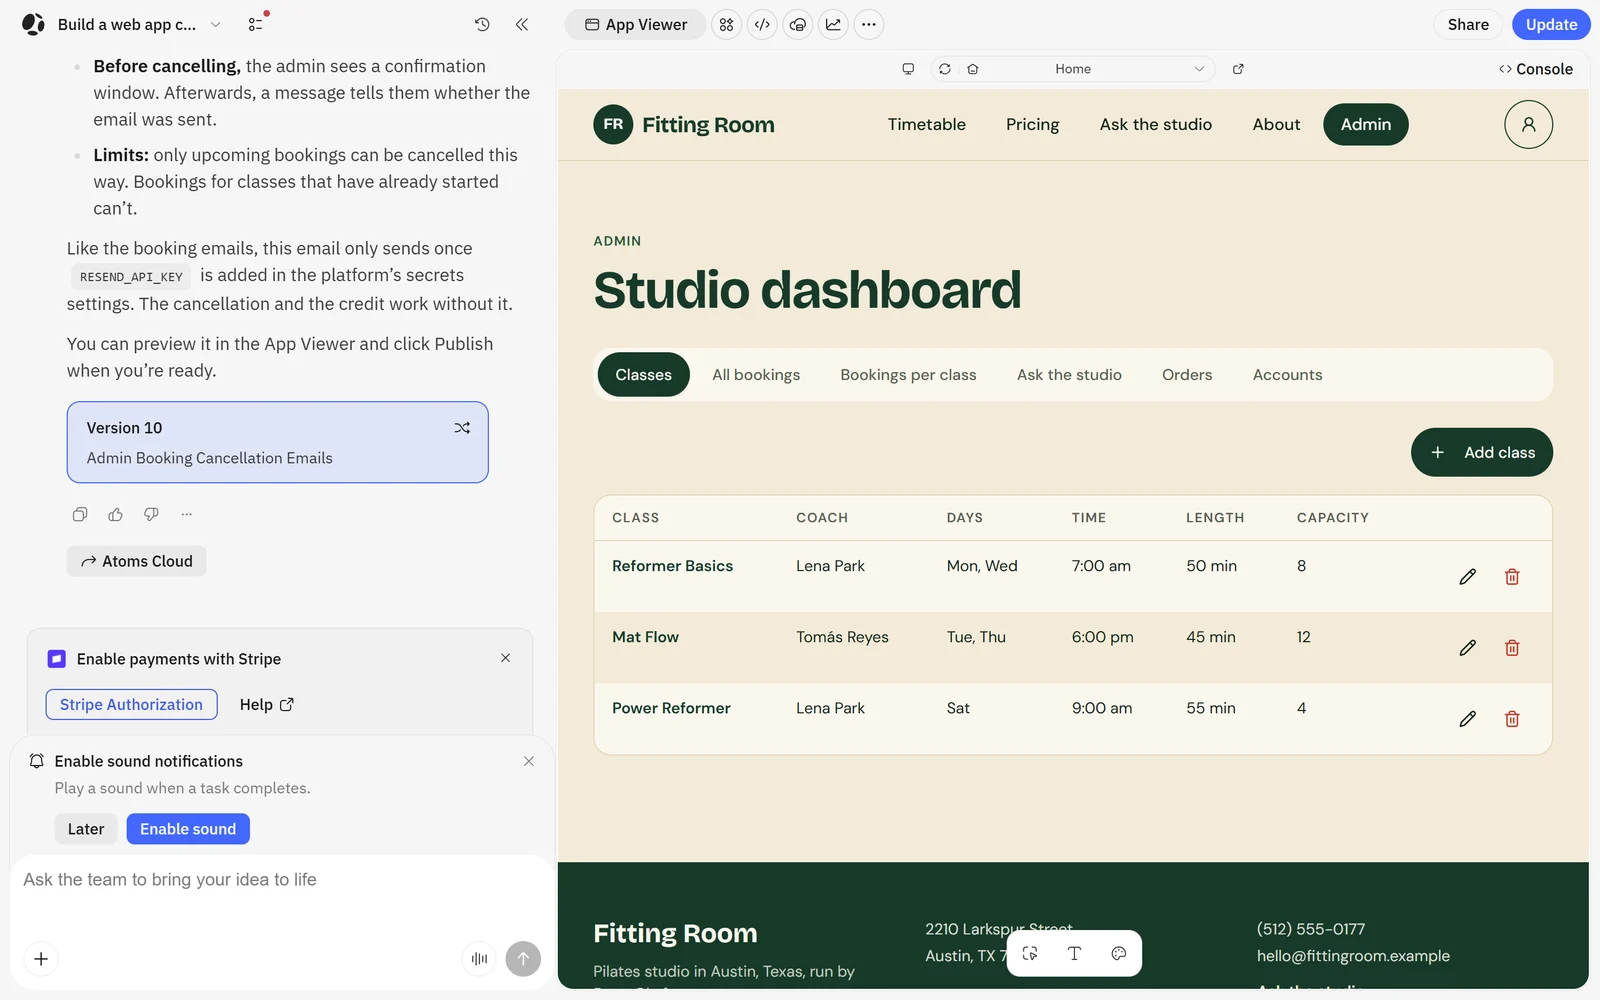Click the shuffle icon on Version 10 card
This screenshot has width=1600, height=1000.
click(462, 428)
